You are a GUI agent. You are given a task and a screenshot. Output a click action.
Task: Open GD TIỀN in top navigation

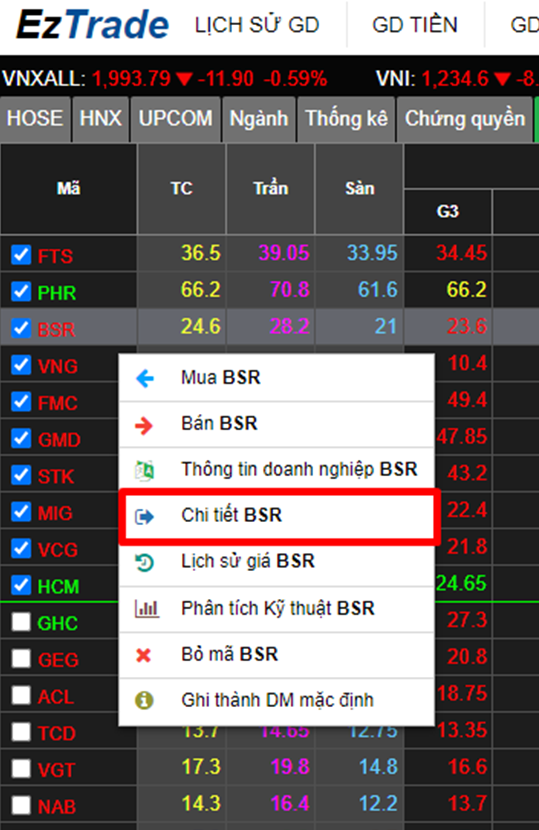tap(415, 25)
